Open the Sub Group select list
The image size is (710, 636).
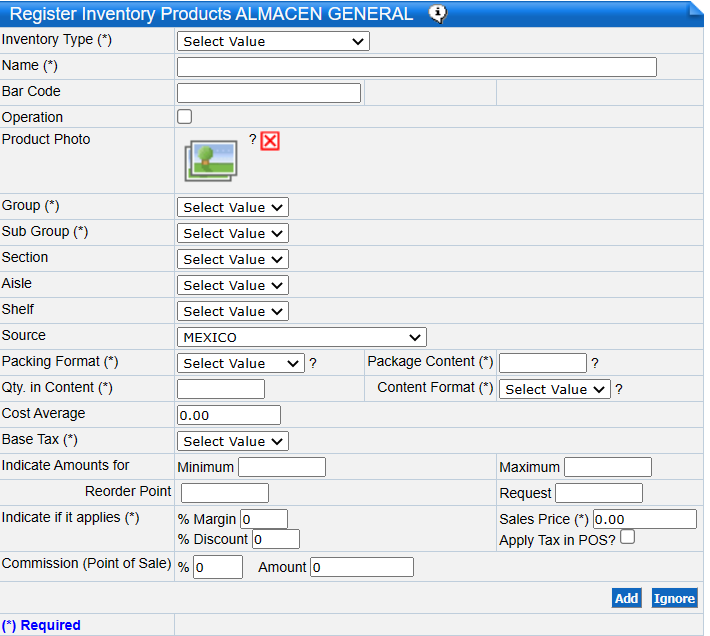click(233, 233)
